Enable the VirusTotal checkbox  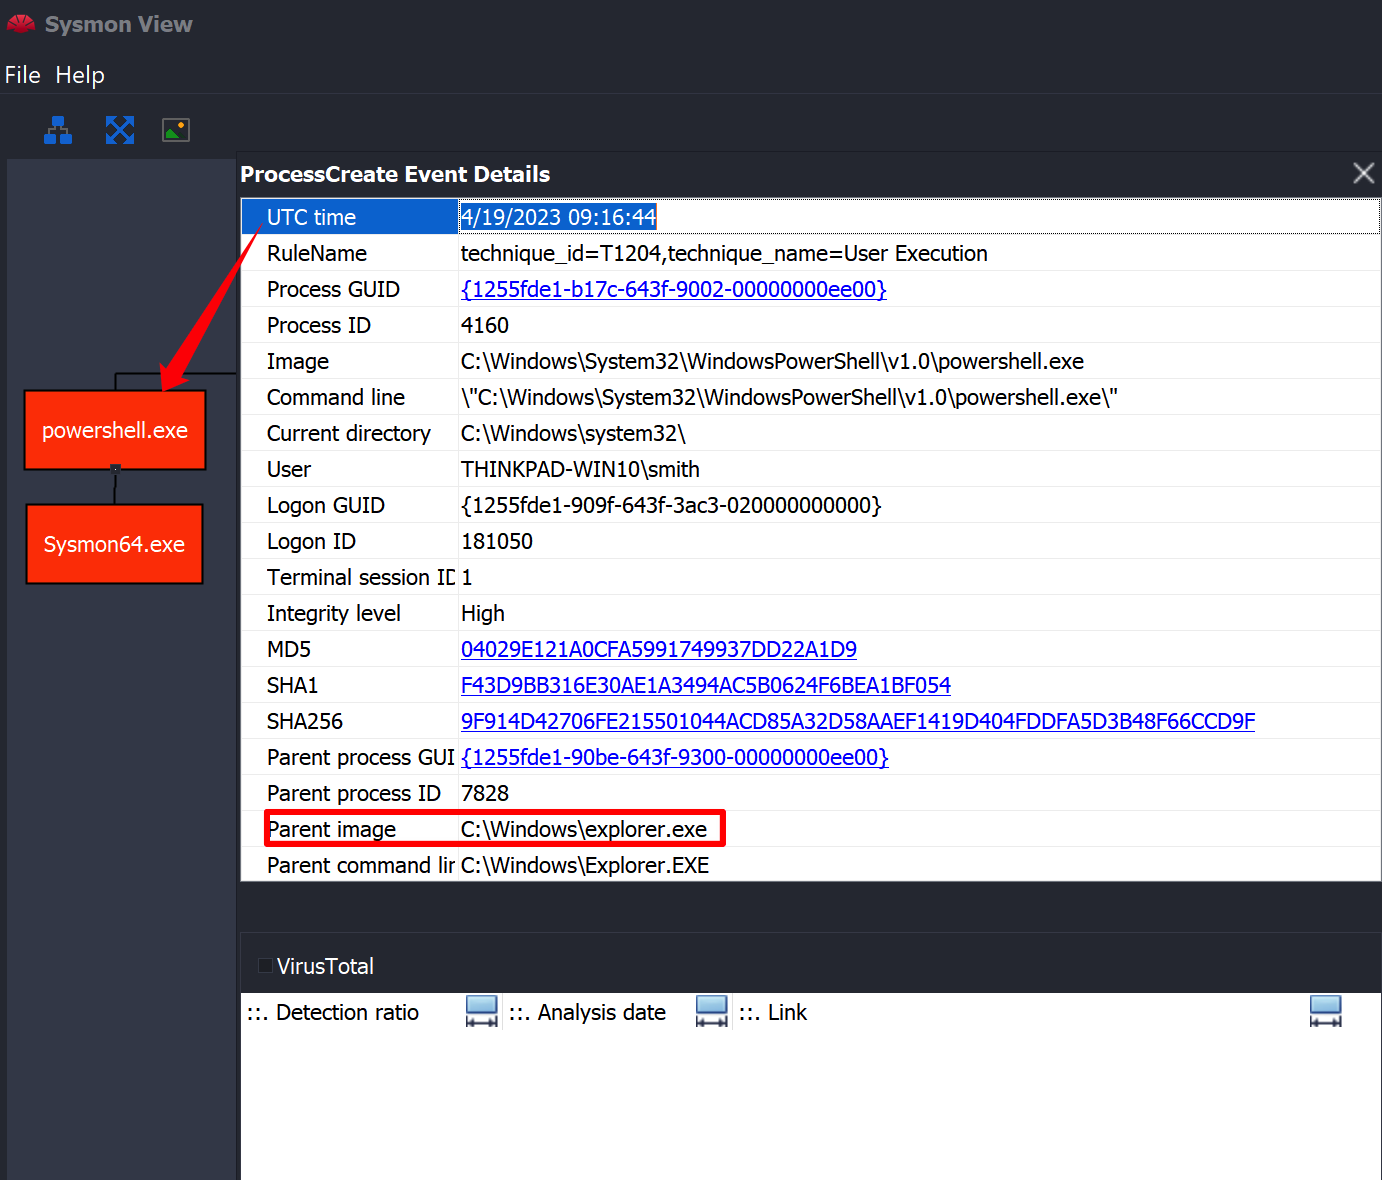coord(265,966)
